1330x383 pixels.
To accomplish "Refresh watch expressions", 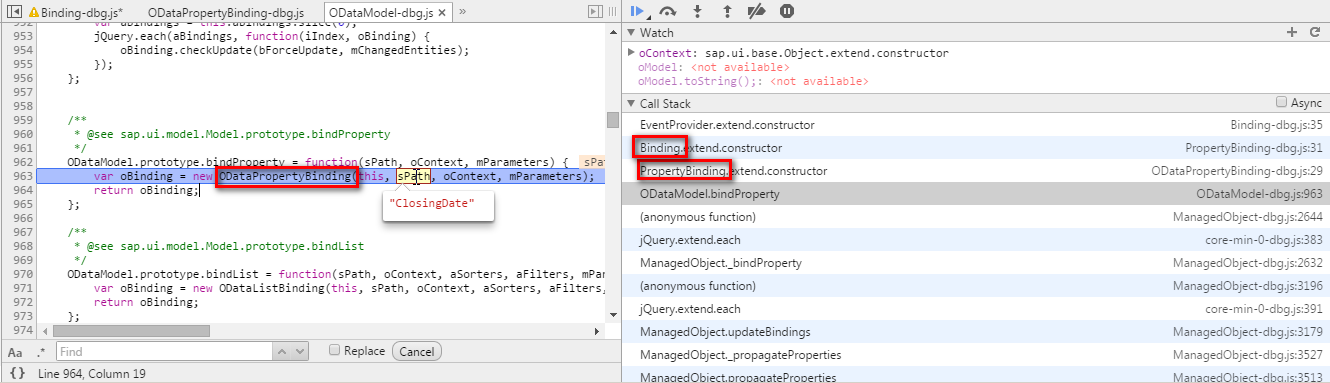I will (x=1315, y=33).
